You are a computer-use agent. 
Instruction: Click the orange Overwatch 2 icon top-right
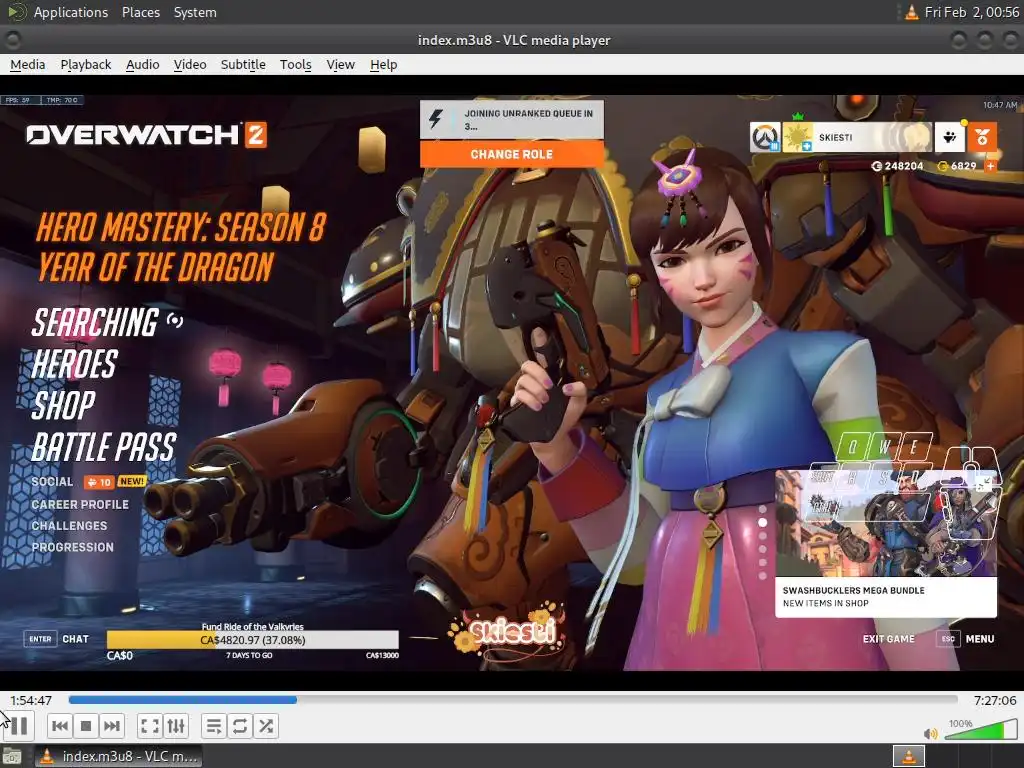(x=982, y=137)
